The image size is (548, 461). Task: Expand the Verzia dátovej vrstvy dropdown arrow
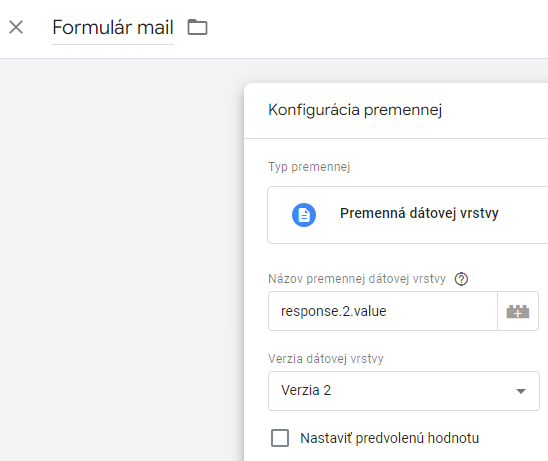coord(521,391)
